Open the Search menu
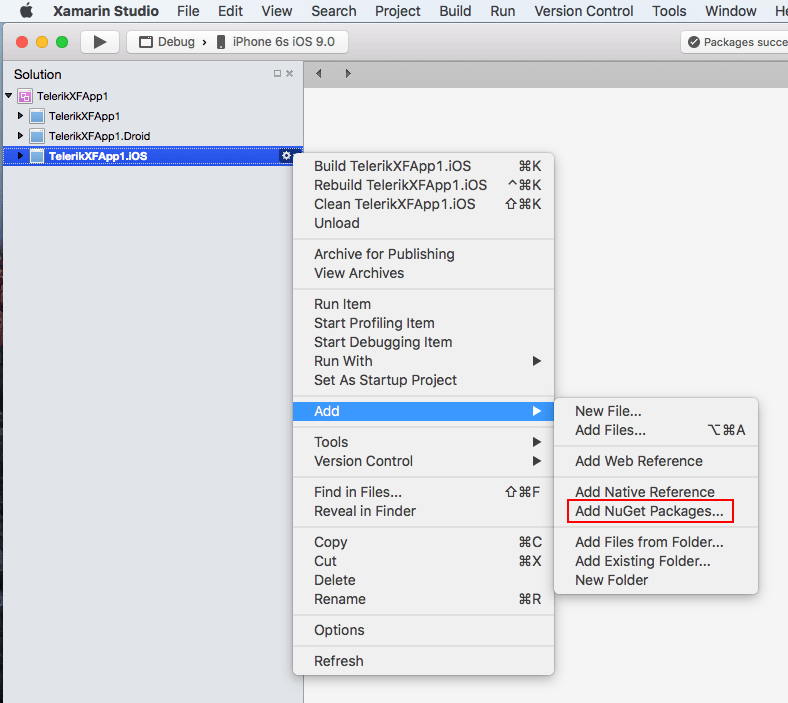This screenshot has height=703, width=788. pyautogui.click(x=334, y=11)
